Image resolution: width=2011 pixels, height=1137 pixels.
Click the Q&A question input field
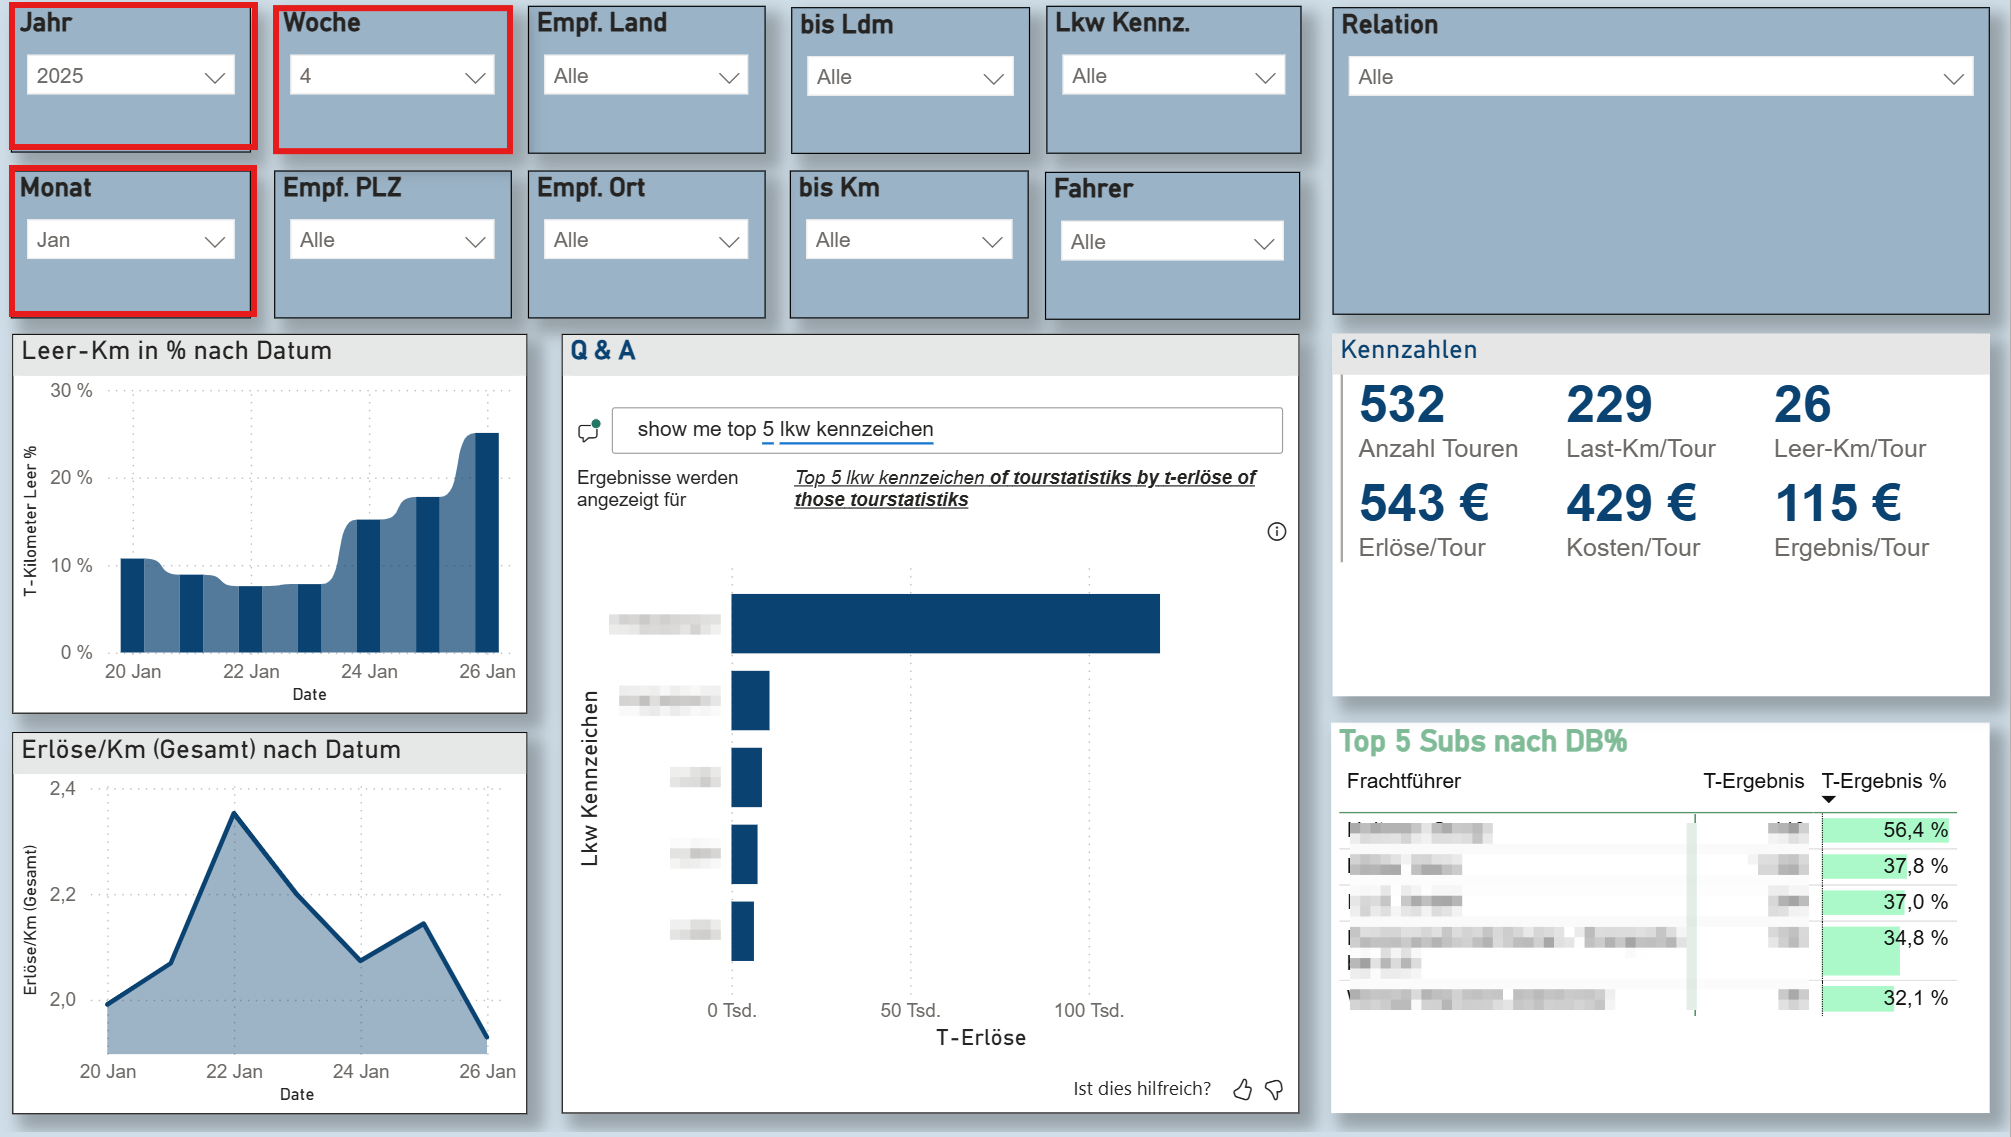(946, 430)
